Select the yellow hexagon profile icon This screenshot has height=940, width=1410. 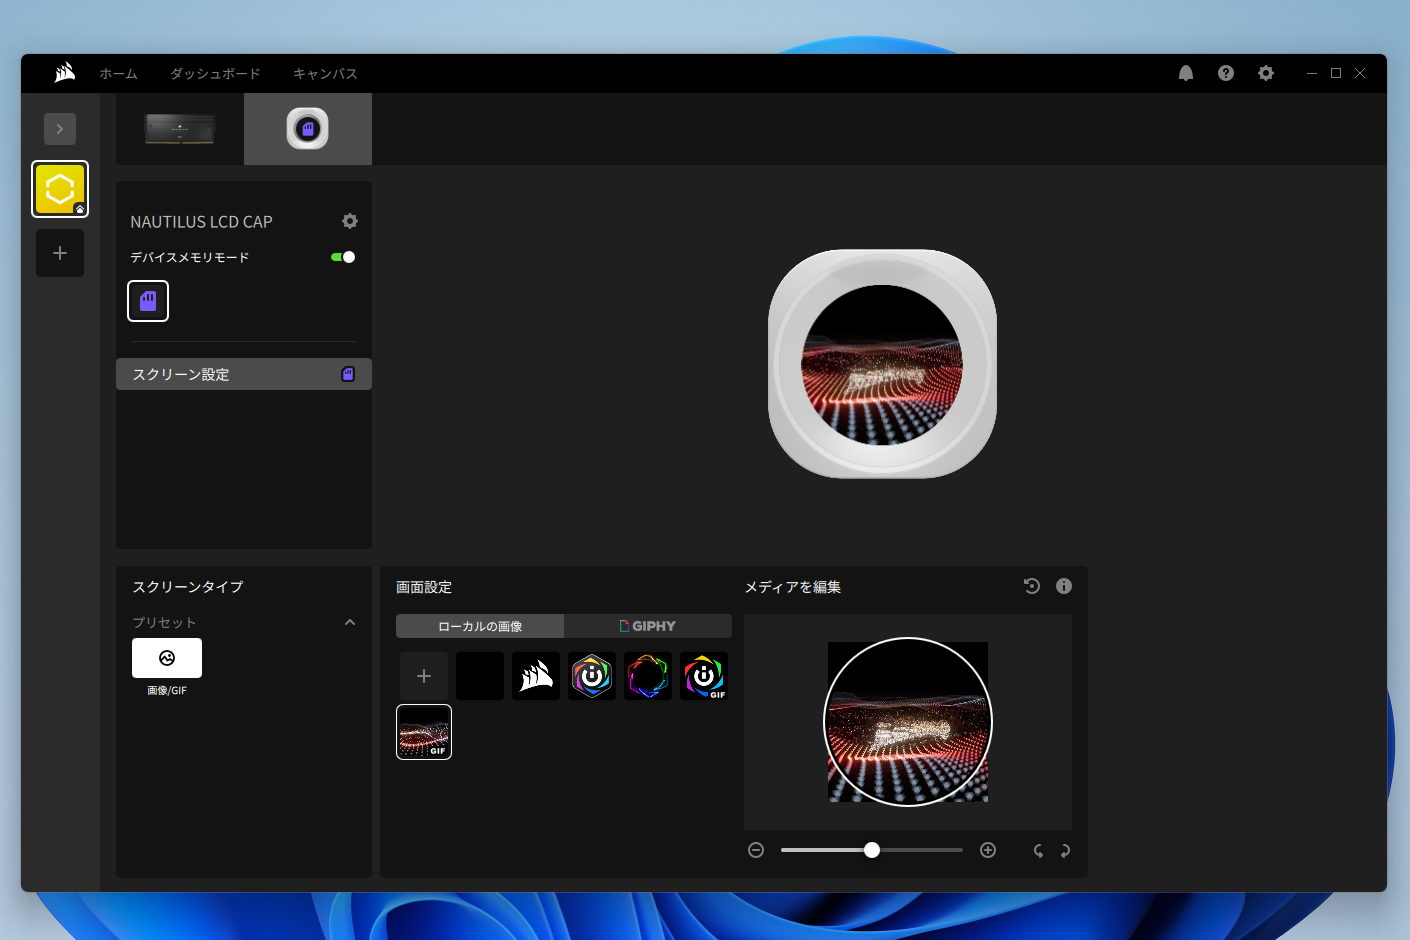pyautogui.click(x=60, y=189)
